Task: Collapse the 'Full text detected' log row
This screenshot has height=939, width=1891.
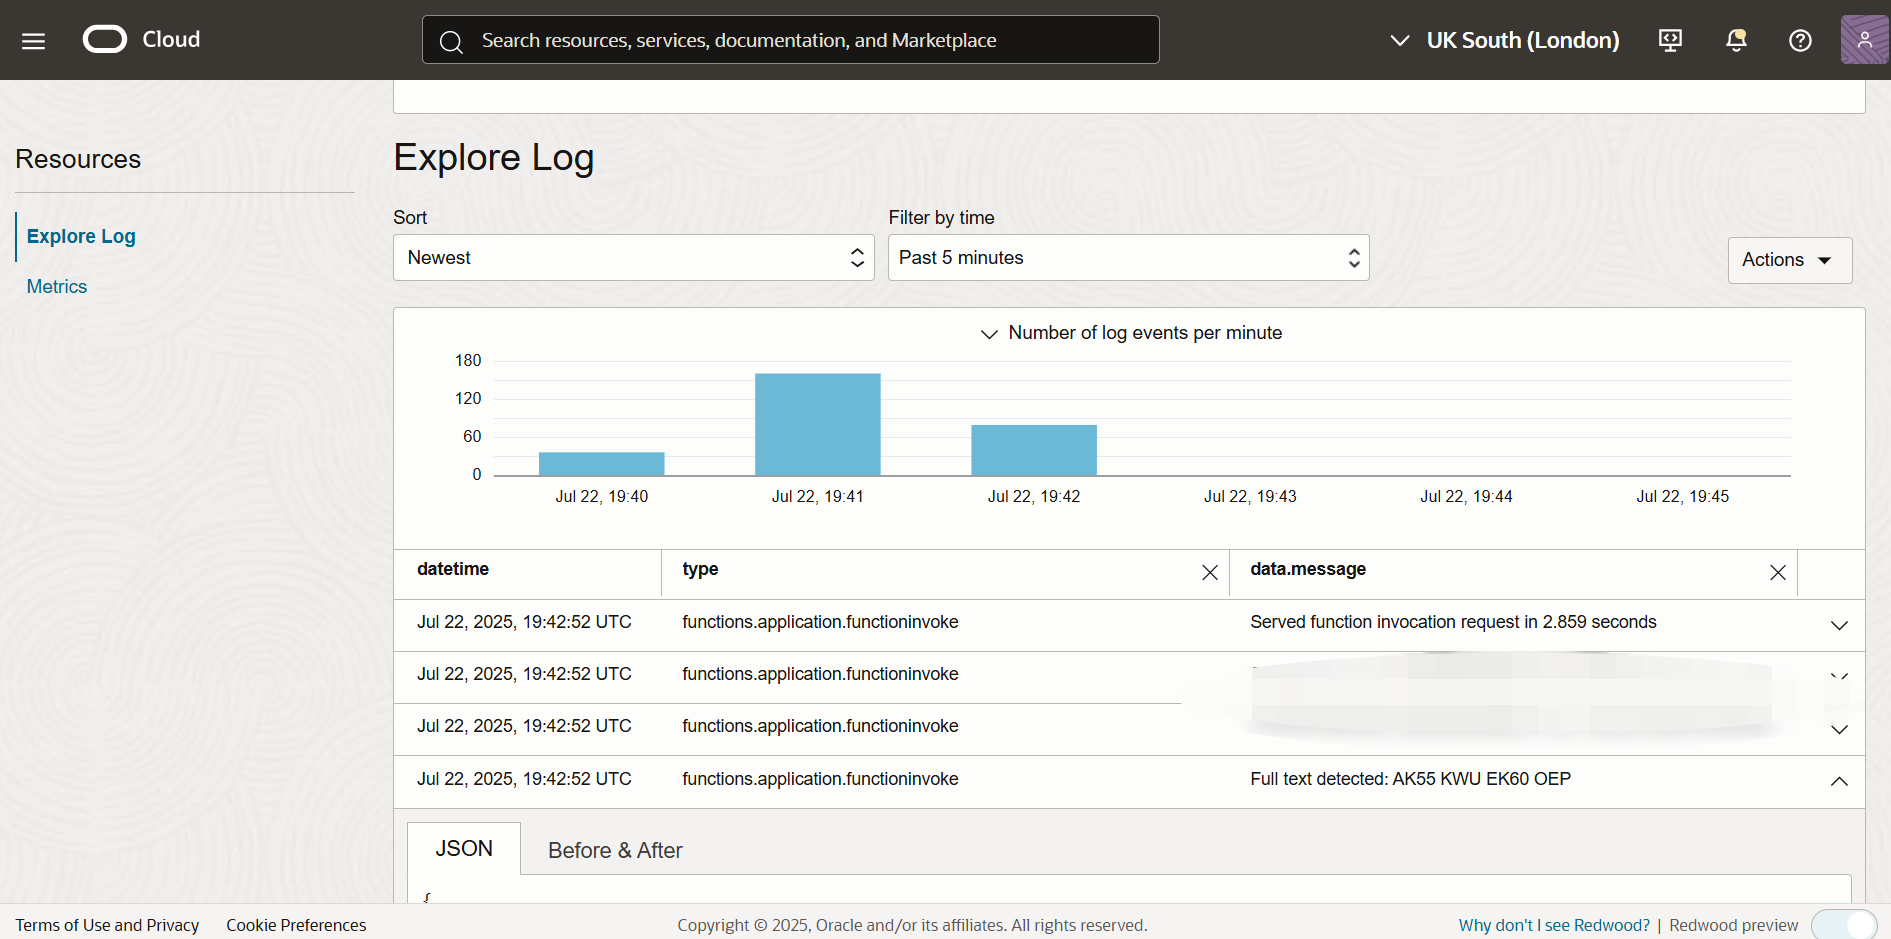Action: tap(1838, 782)
